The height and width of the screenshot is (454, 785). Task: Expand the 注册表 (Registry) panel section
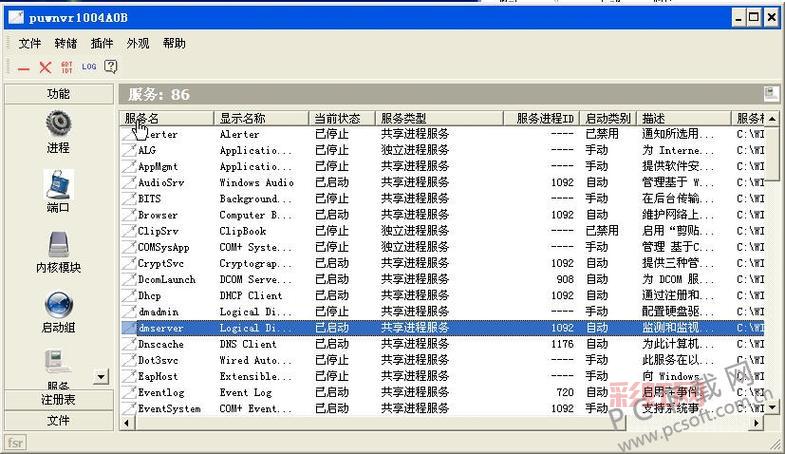[x=58, y=400]
